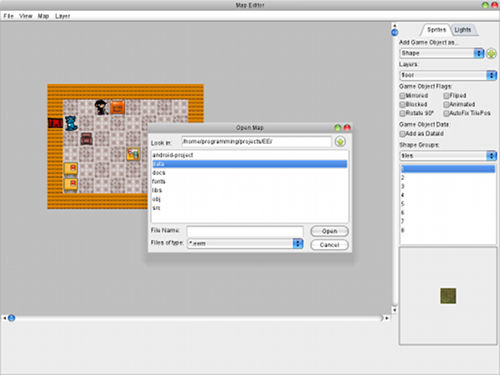Select shape 6 in shape list
The height and width of the screenshot is (375, 500).
448,212
